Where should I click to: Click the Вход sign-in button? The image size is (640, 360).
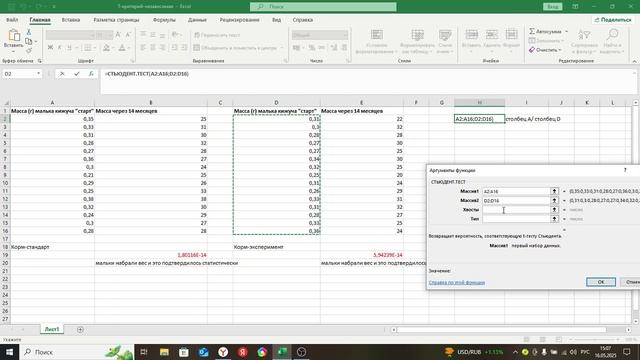click(x=553, y=7)
